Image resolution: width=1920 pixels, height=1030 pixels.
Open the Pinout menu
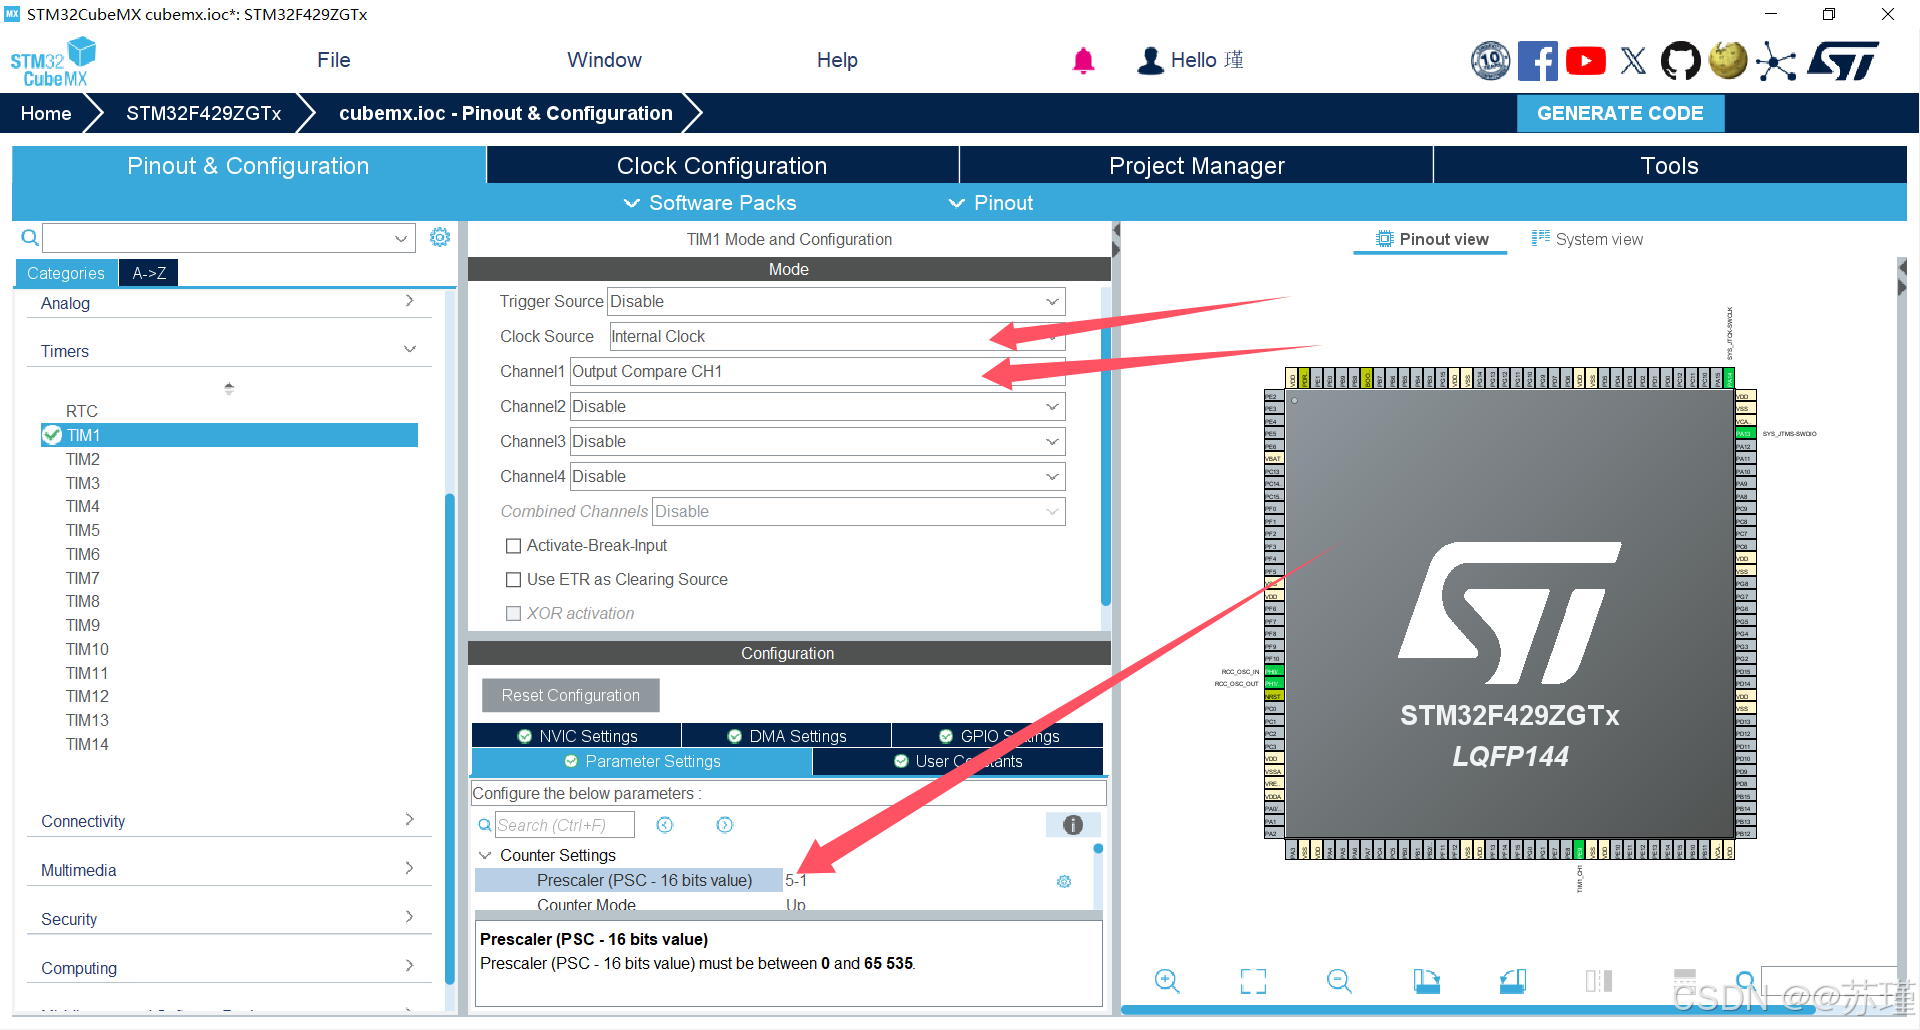point(991,203)
